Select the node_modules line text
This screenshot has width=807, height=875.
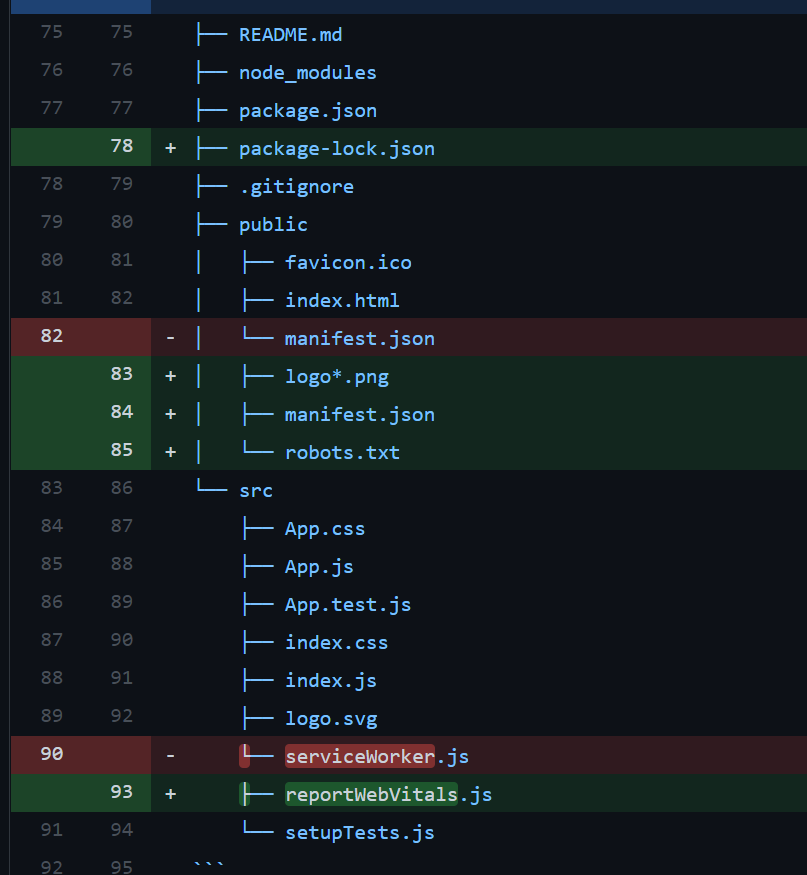[308, 73]
